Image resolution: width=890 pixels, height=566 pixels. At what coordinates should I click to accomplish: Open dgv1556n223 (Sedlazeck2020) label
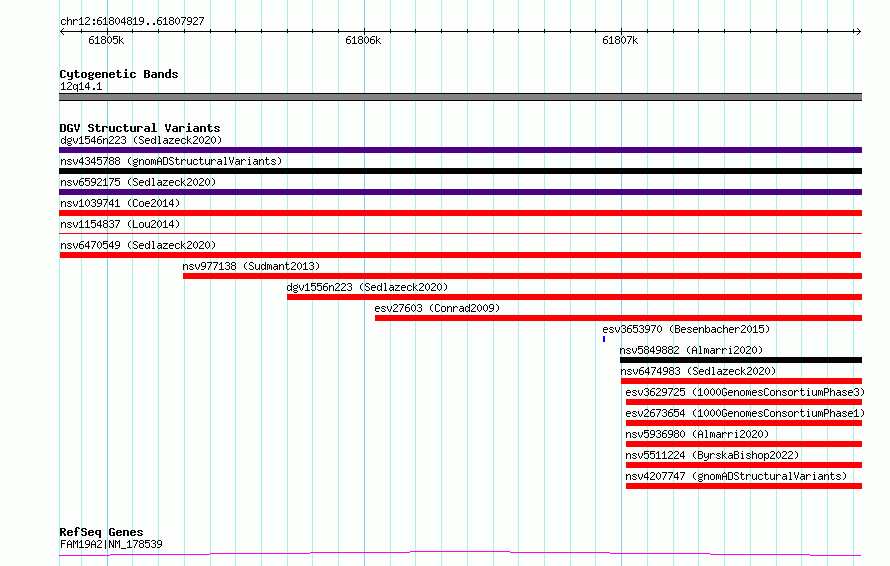click(x=367, y=287)
